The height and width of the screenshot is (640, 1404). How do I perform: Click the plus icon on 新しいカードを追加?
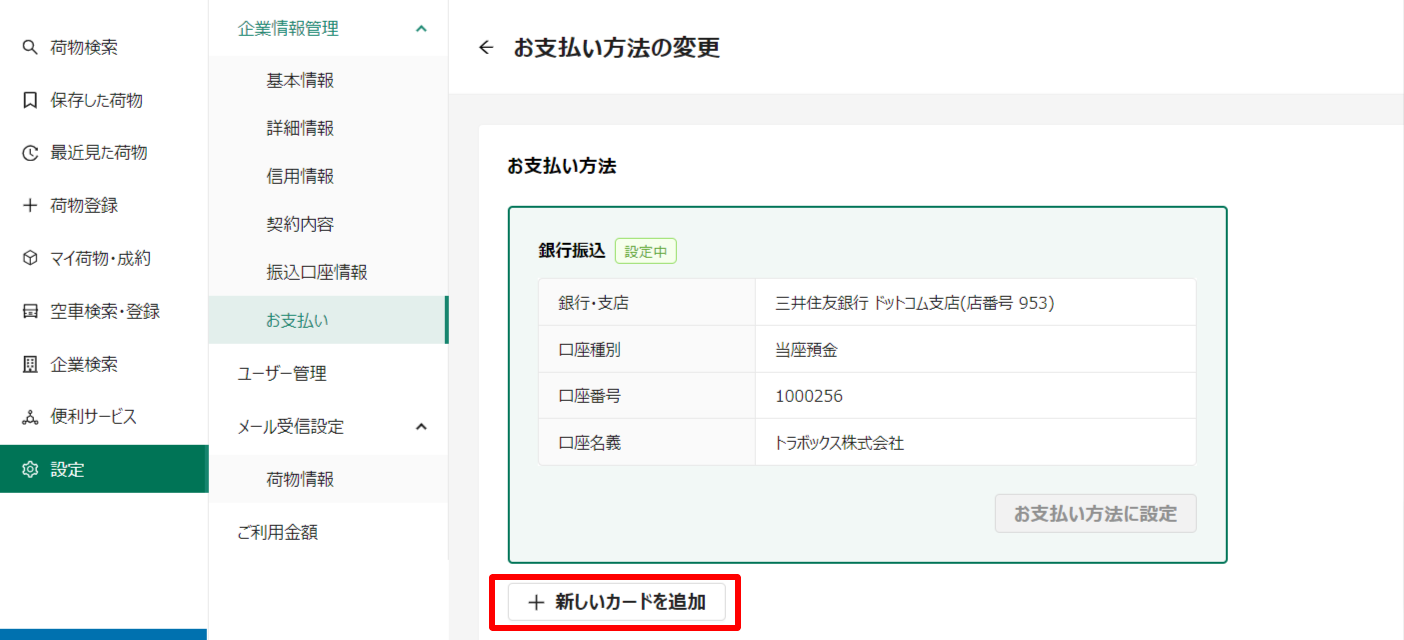536,602
